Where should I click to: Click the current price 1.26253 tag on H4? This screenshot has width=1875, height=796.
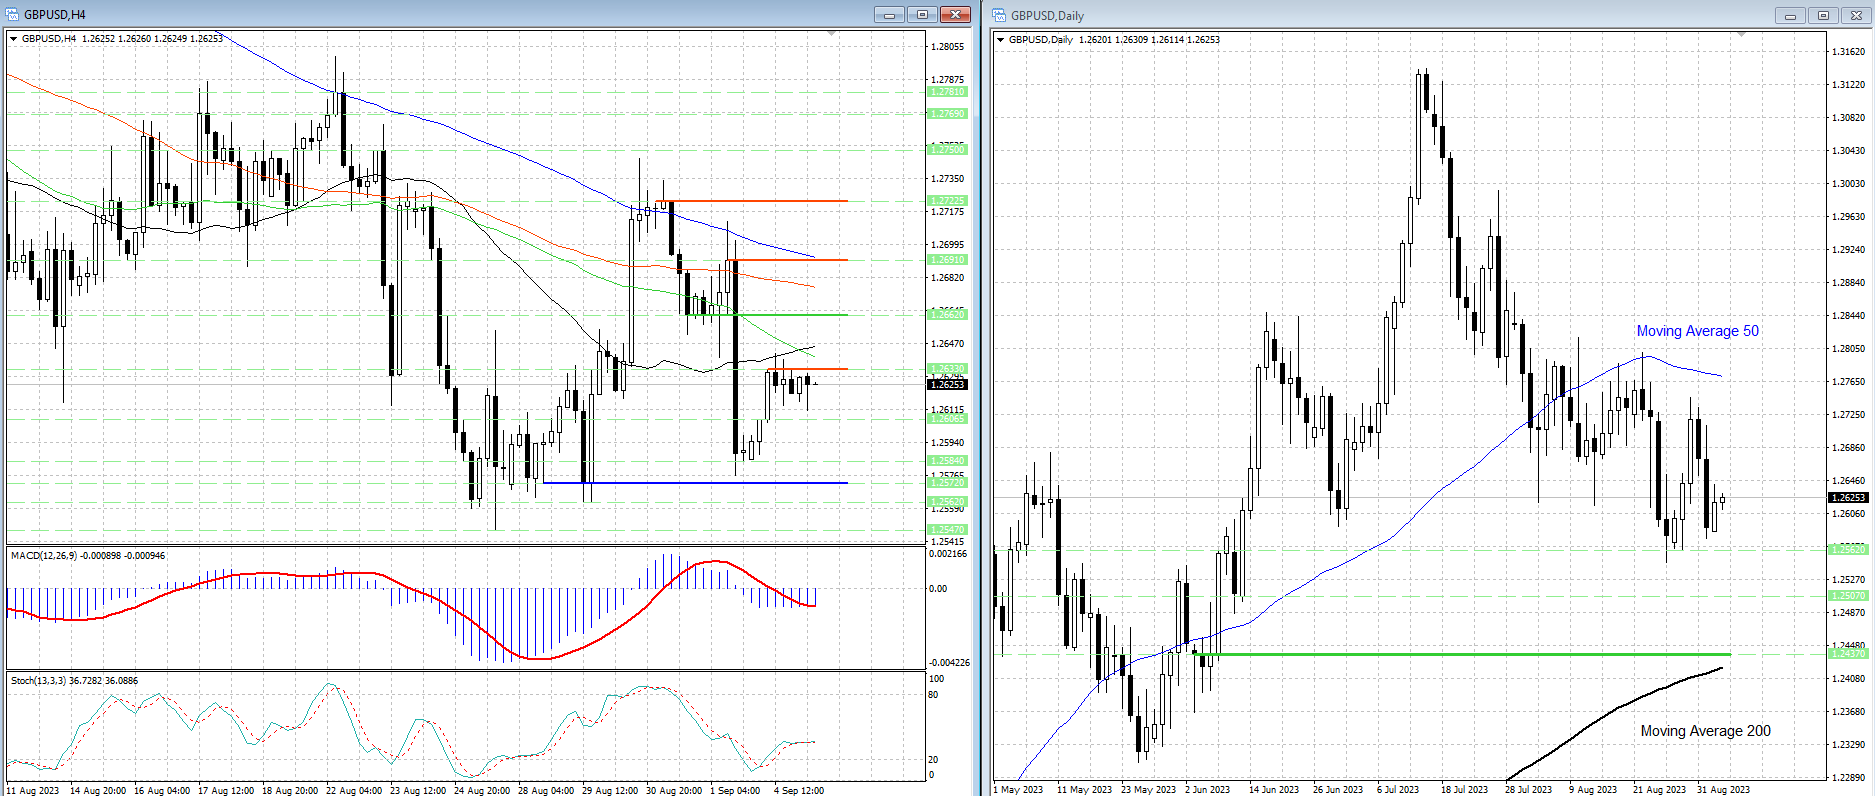point(947,385)
